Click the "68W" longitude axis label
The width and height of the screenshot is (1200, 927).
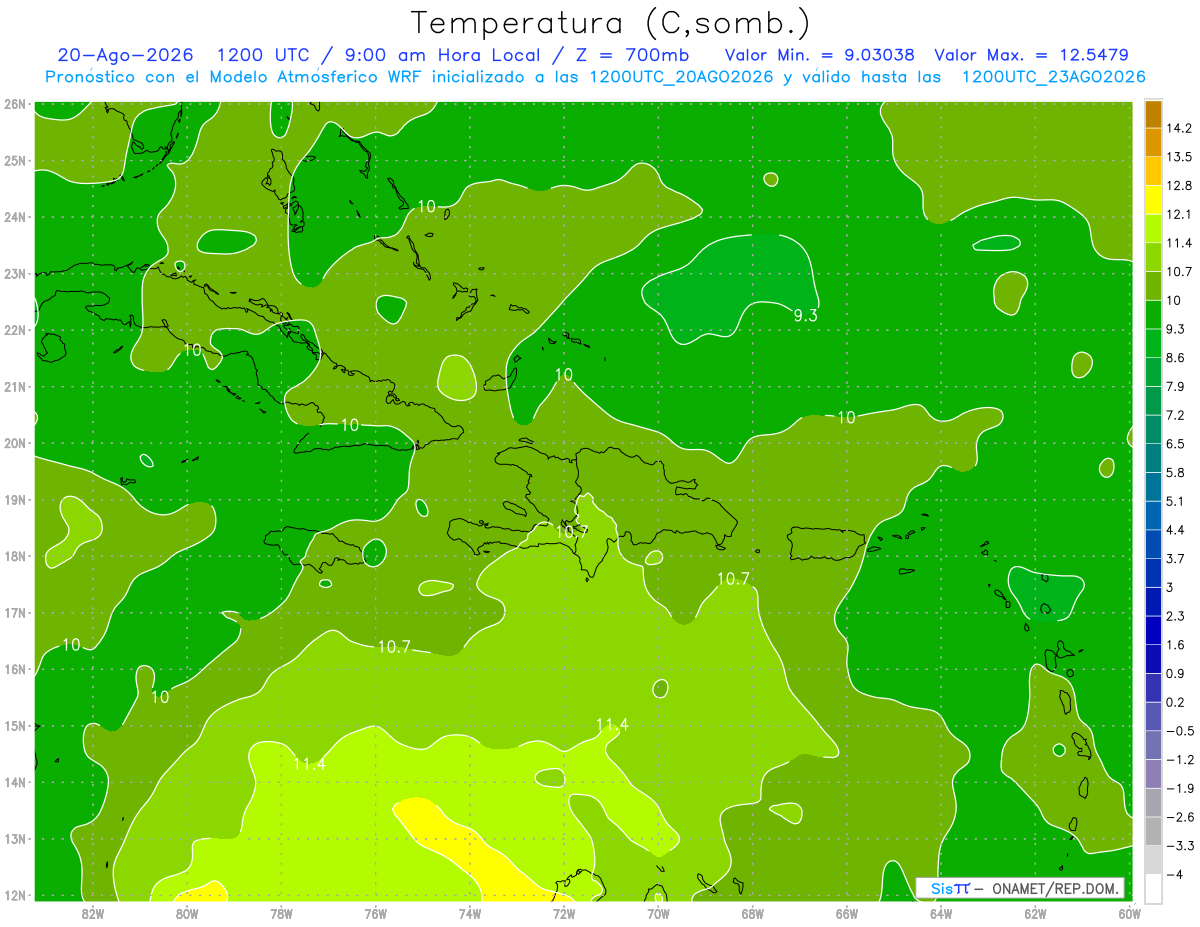click(752, 913)
